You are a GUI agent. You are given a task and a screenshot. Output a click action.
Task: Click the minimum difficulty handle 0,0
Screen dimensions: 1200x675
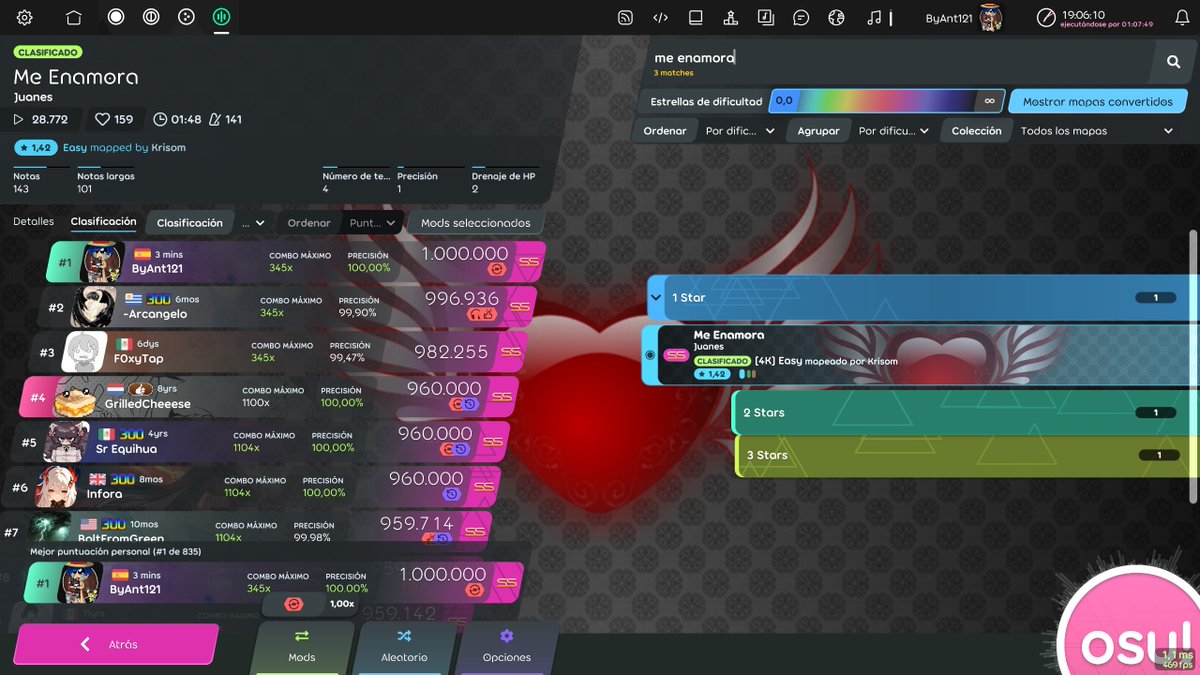coord(784,101)
